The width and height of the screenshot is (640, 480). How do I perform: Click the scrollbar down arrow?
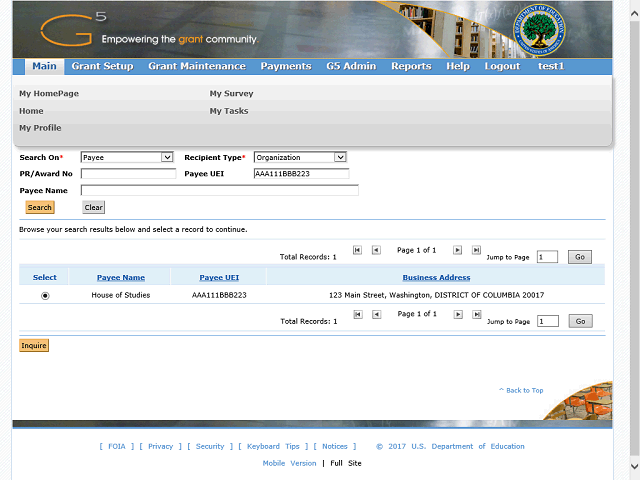(634, 466)
